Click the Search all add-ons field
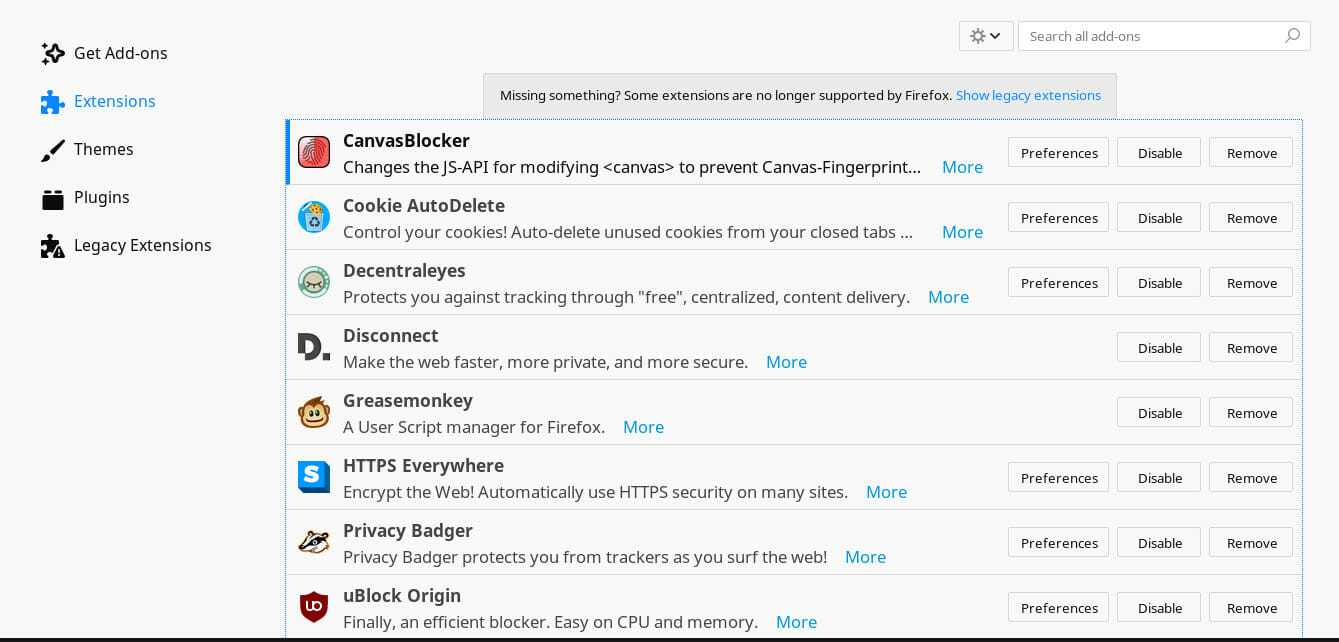This screenshot has height=642, width=1339. click(1164, 36)
